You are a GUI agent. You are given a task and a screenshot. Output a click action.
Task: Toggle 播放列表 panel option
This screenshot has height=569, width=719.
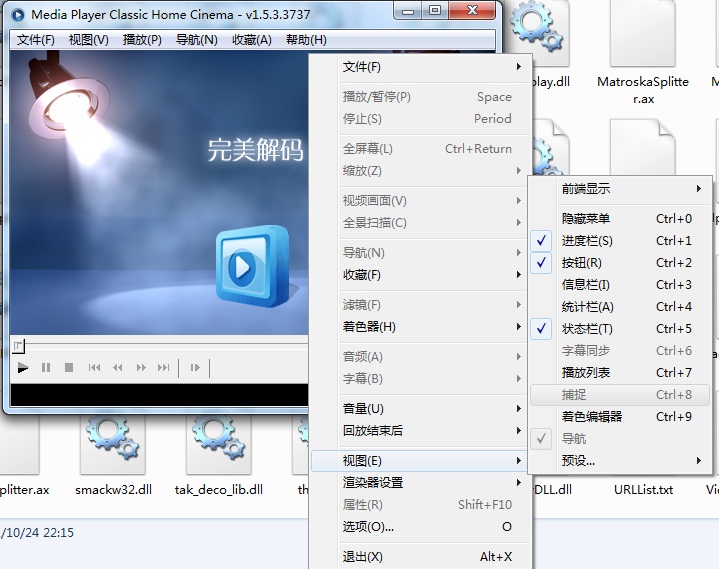pyautogui.click(x=619, y=373)
